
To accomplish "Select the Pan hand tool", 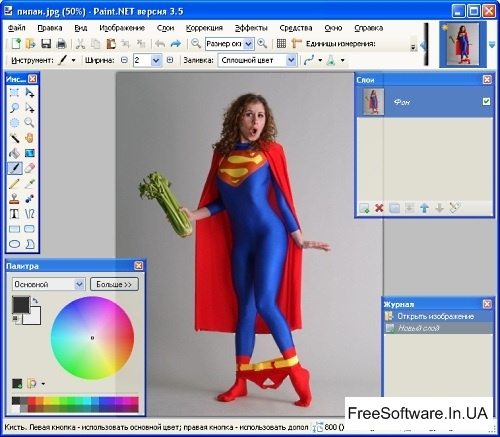I will click(30, 138).
